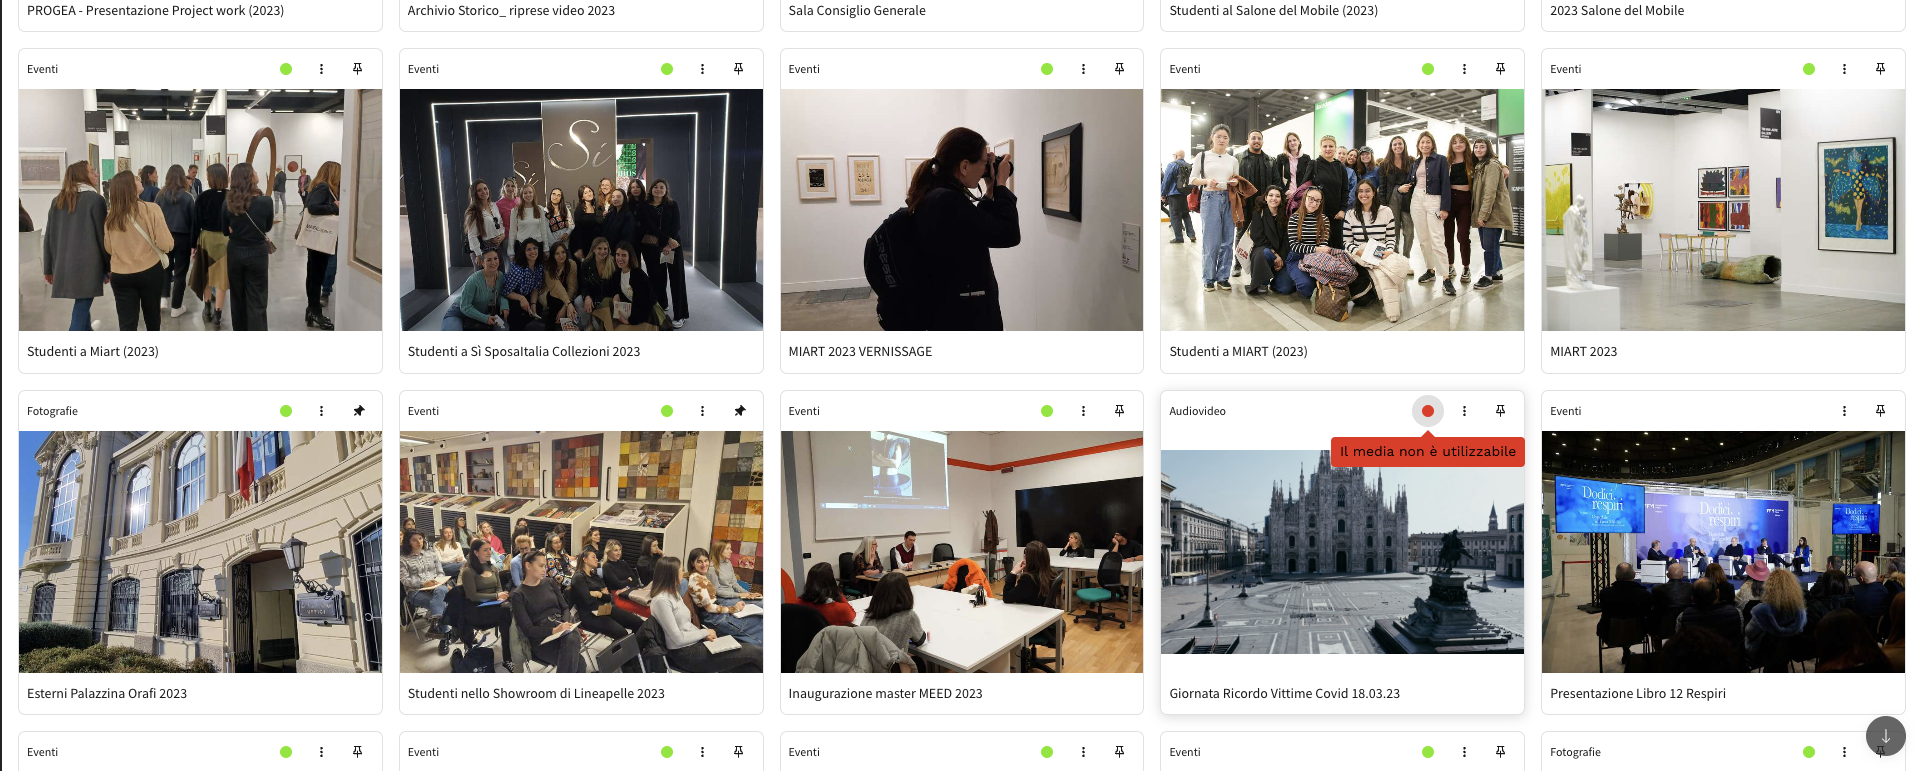Unpin the Esterni Palazzina Orafi 2023 card

(x=359, y=411)
